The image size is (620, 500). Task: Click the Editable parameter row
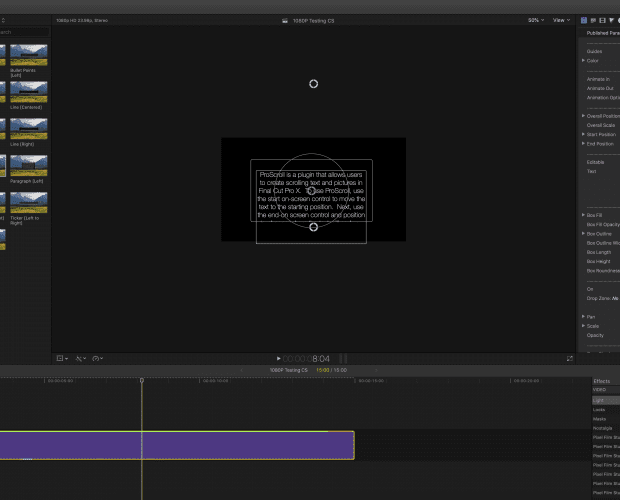[x=595, y=162]
